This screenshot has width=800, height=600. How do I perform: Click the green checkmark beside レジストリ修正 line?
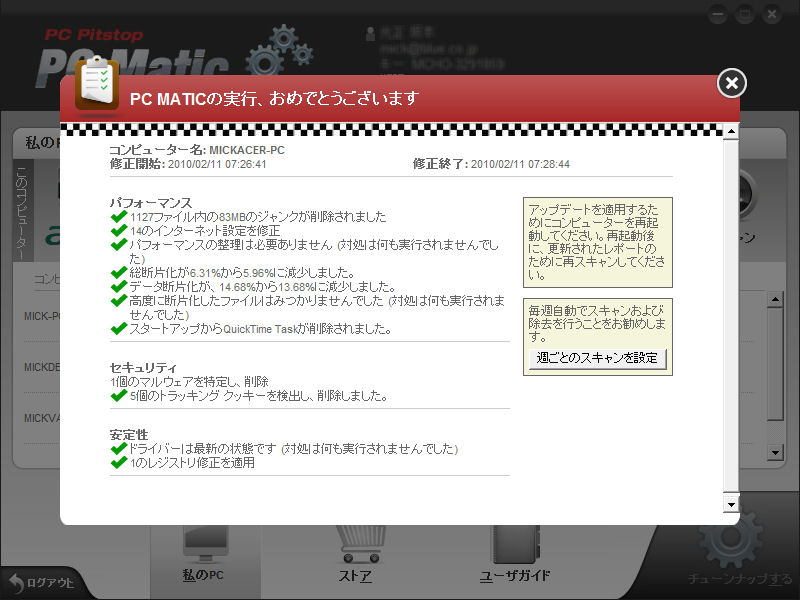coord(119,463)
